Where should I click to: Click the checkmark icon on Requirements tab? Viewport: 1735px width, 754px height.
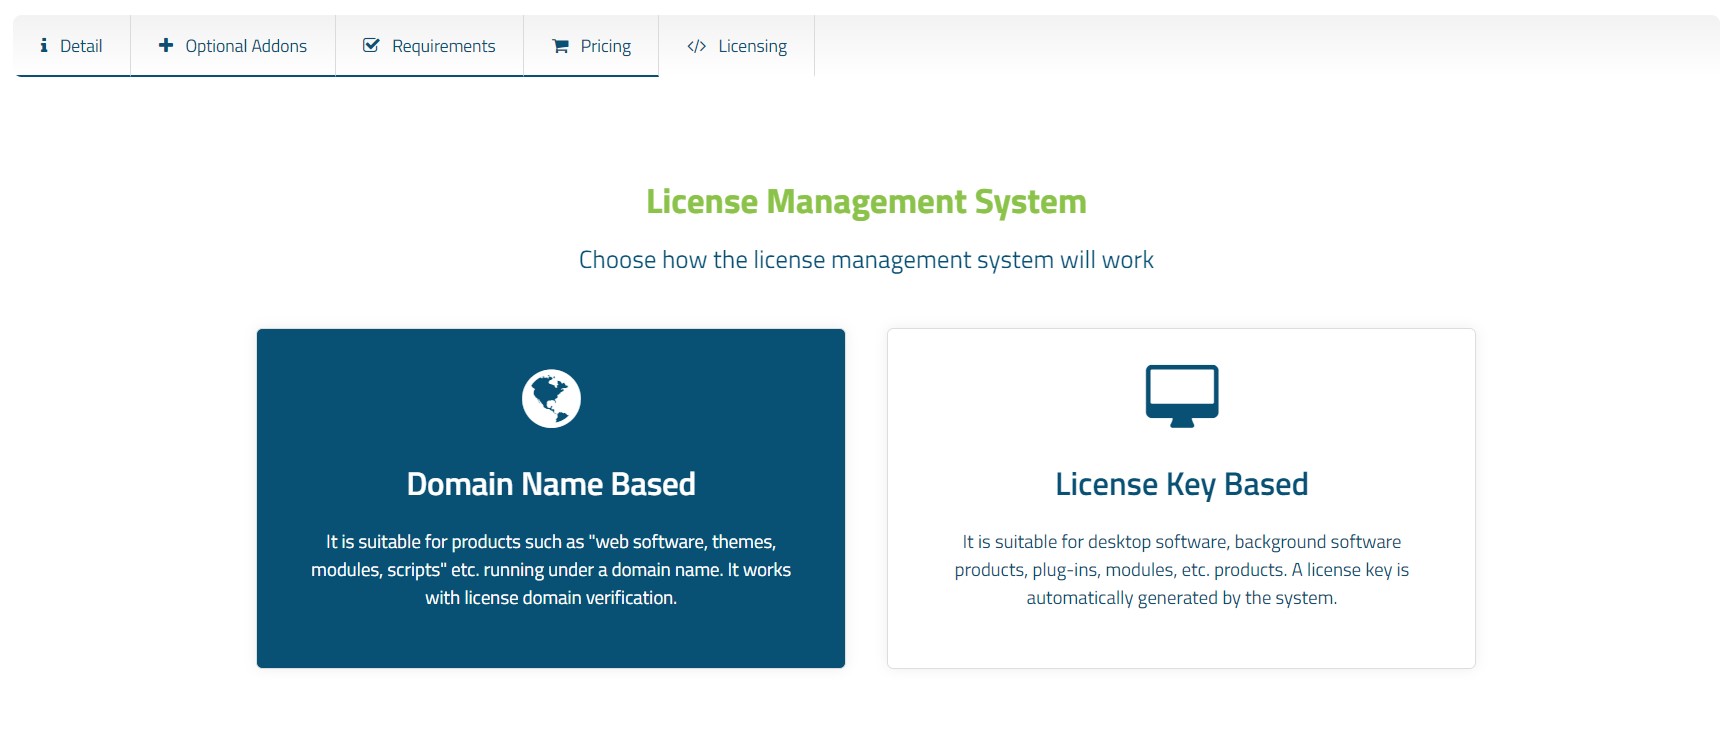coord(371,46)
